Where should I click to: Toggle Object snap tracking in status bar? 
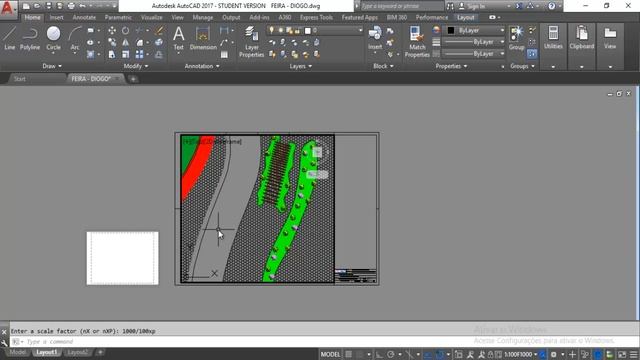coord(428,354)
